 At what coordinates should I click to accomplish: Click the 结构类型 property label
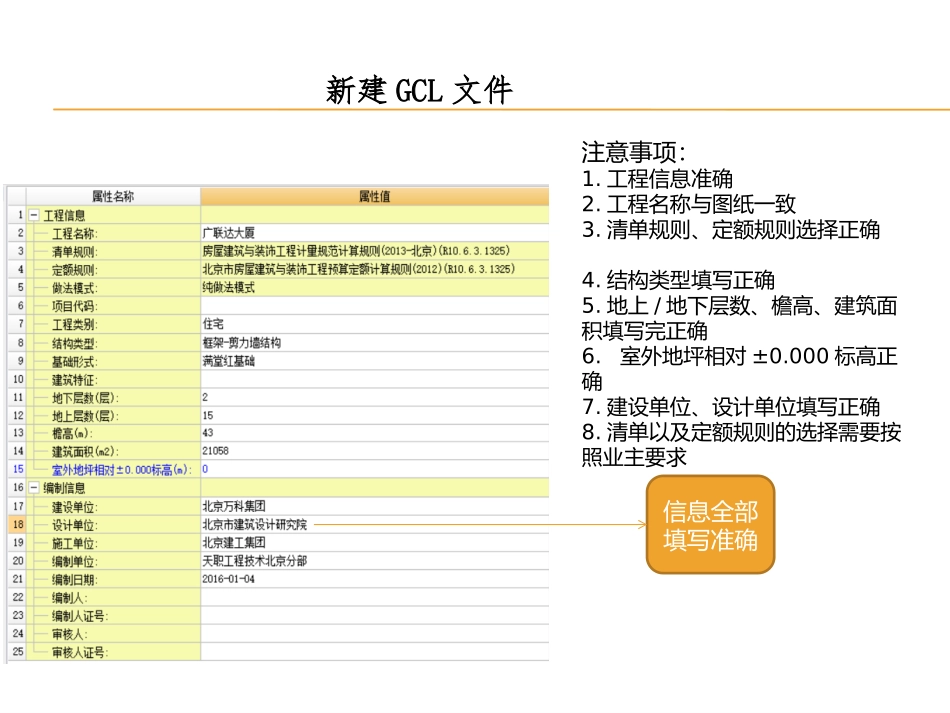(x=75, y=343)
